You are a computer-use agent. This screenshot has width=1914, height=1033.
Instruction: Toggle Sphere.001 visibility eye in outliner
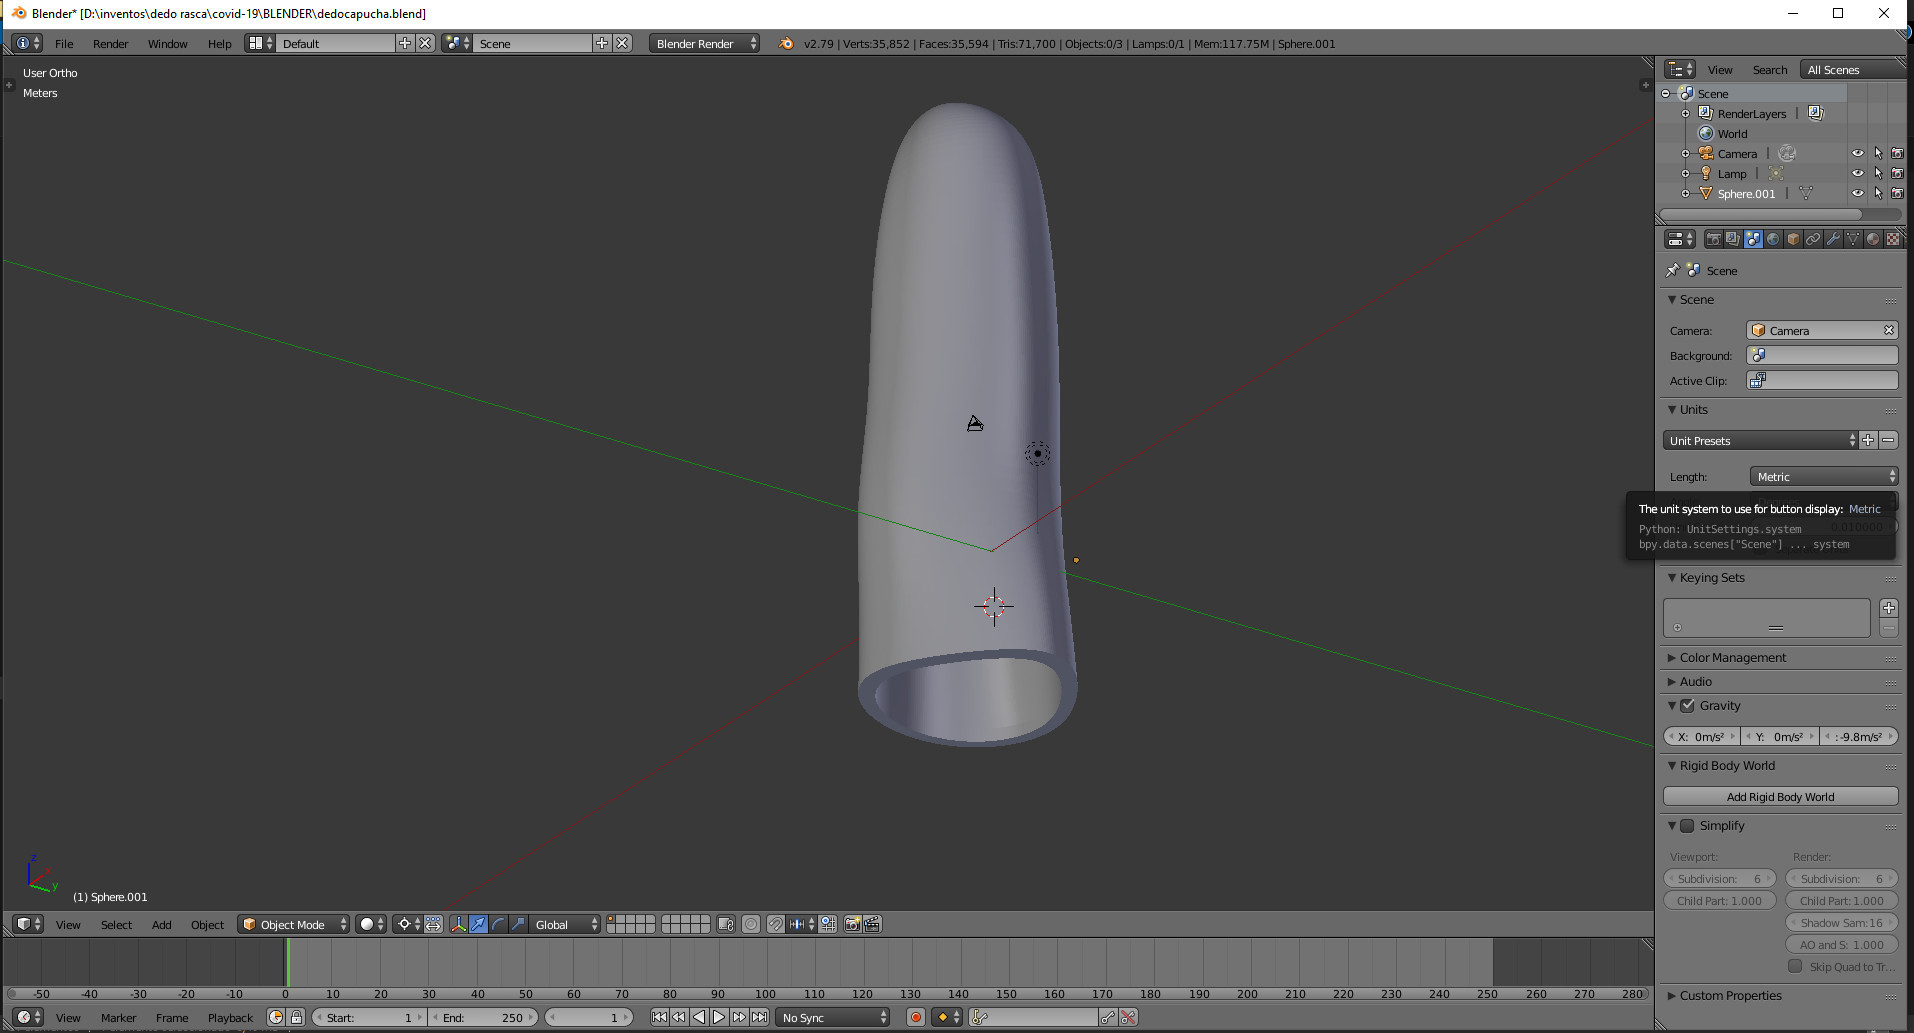pyautogui.click(x=1857, y=193)
